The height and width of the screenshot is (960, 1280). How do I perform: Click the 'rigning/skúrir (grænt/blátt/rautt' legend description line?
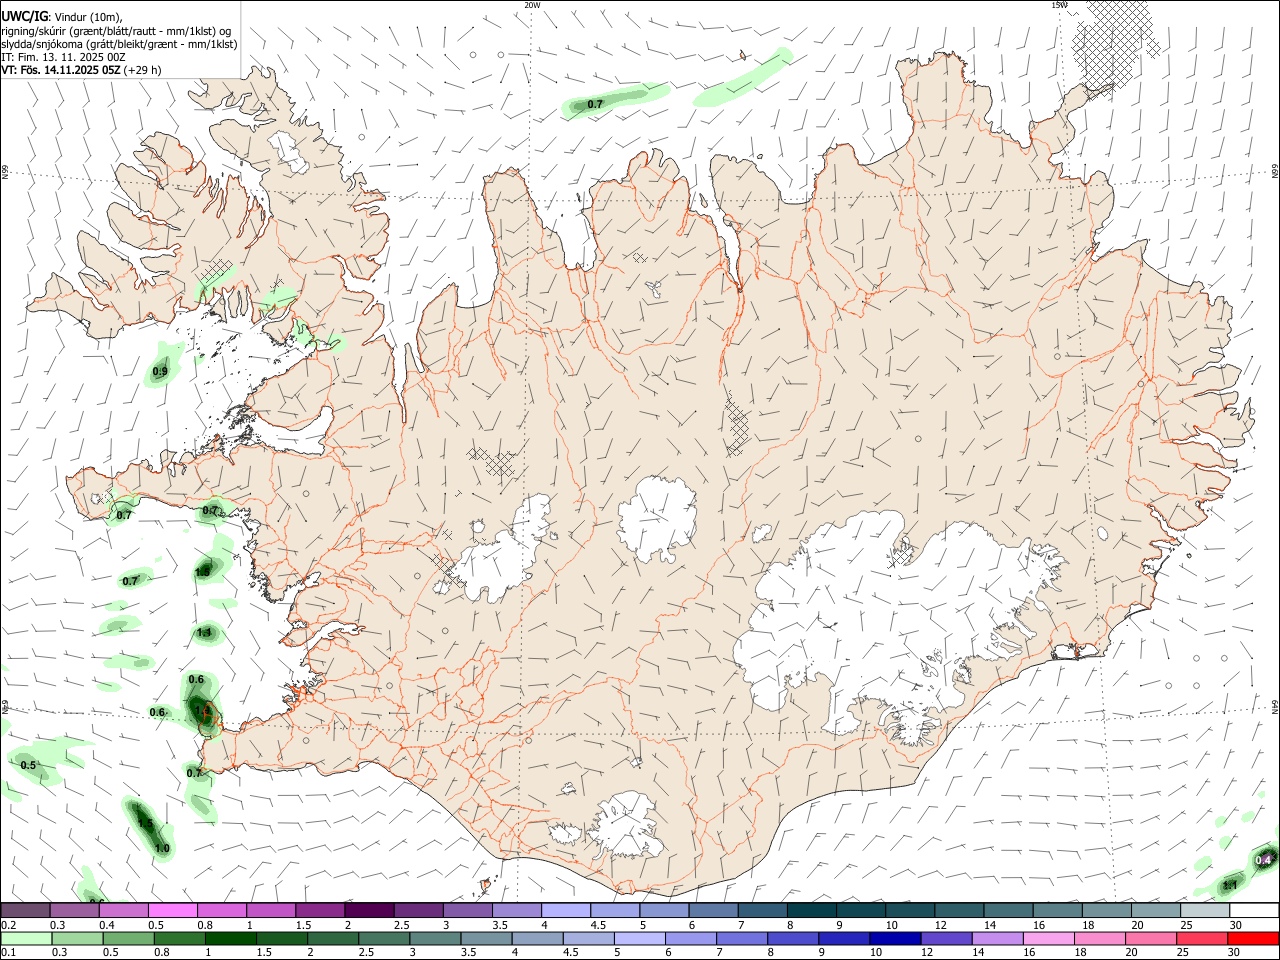pyautogui.click(x=116, y=31)
